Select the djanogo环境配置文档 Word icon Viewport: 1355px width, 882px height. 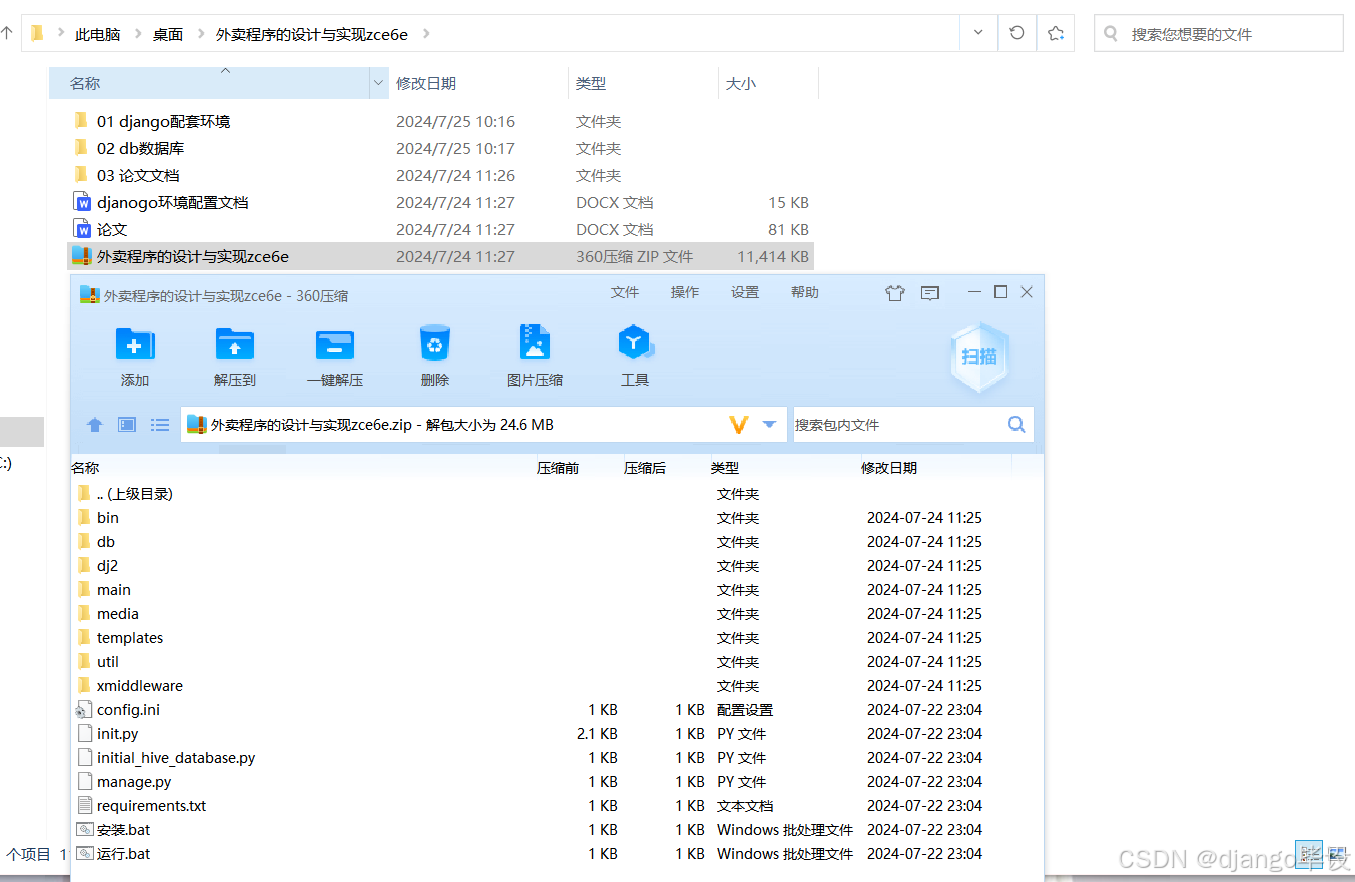pos(82,202)
